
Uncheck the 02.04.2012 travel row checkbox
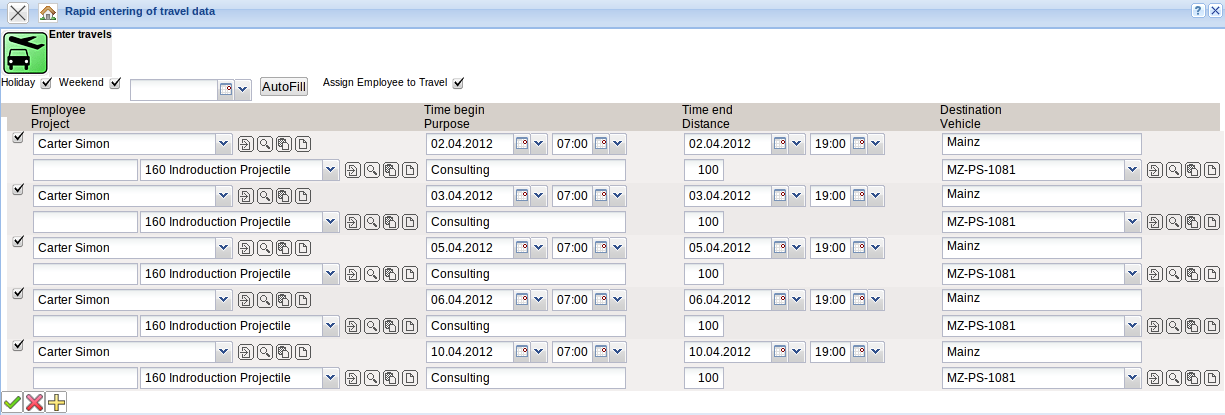coord(17,138)
